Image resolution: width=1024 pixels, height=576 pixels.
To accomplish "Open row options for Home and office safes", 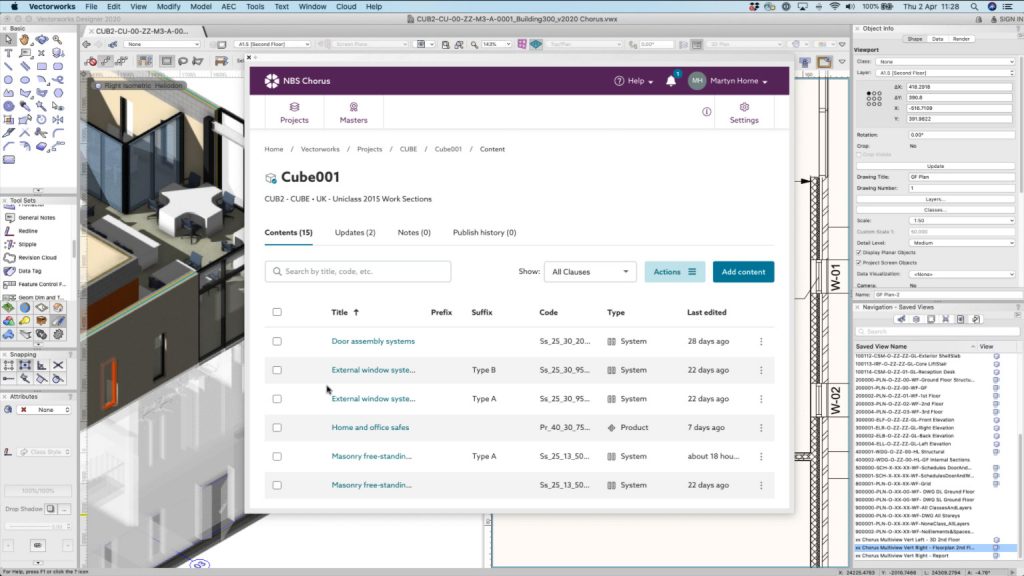I will [761, 428].
